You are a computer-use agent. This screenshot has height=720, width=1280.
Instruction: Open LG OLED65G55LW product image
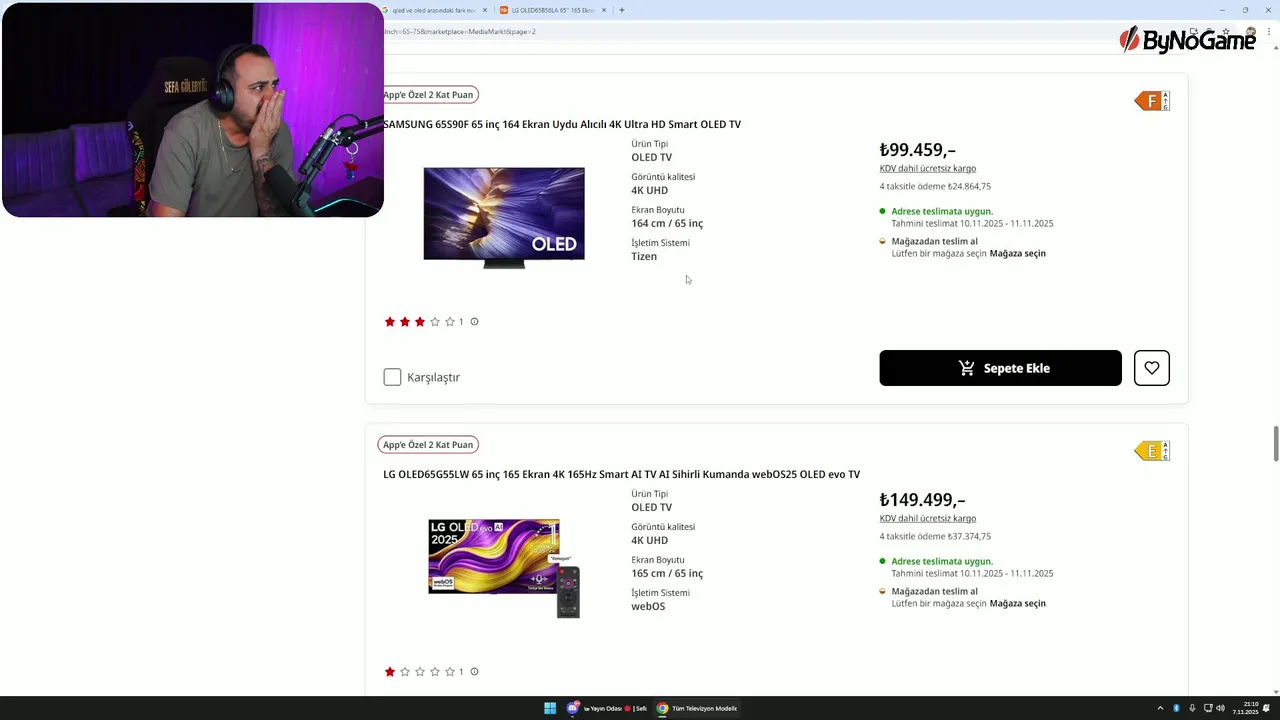(504, 567)
